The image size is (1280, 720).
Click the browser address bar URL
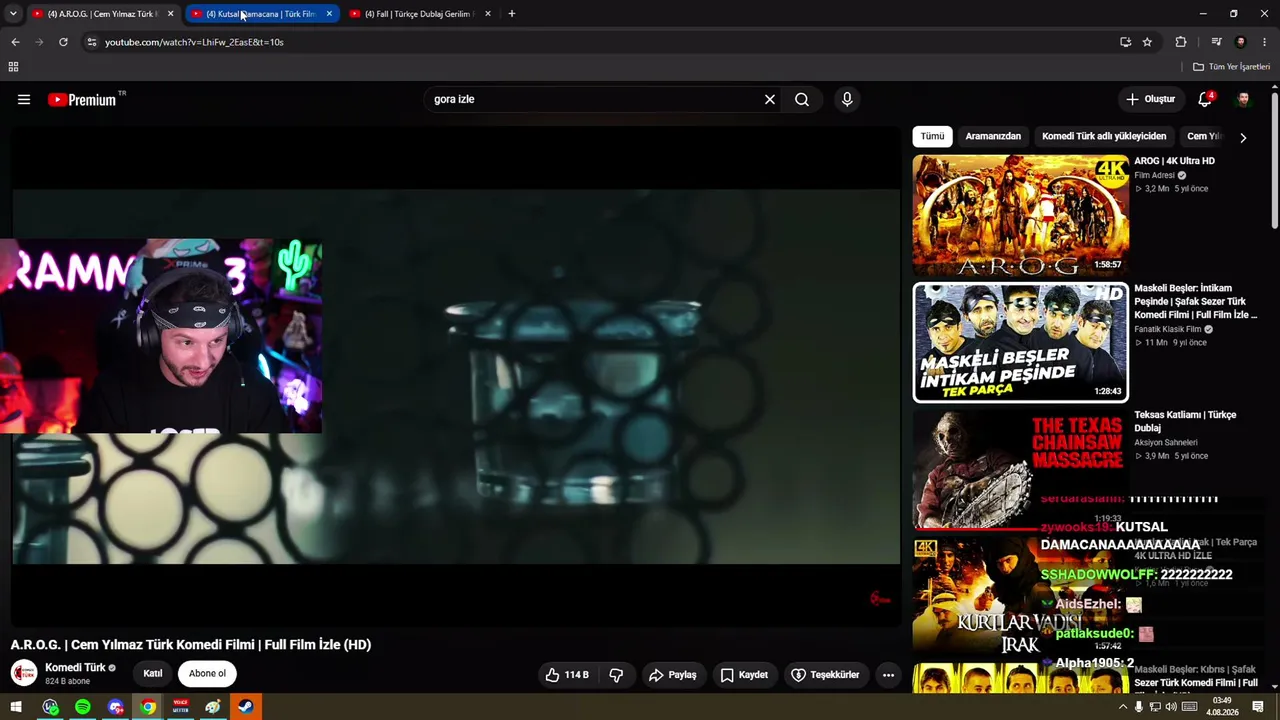(194, 42)
